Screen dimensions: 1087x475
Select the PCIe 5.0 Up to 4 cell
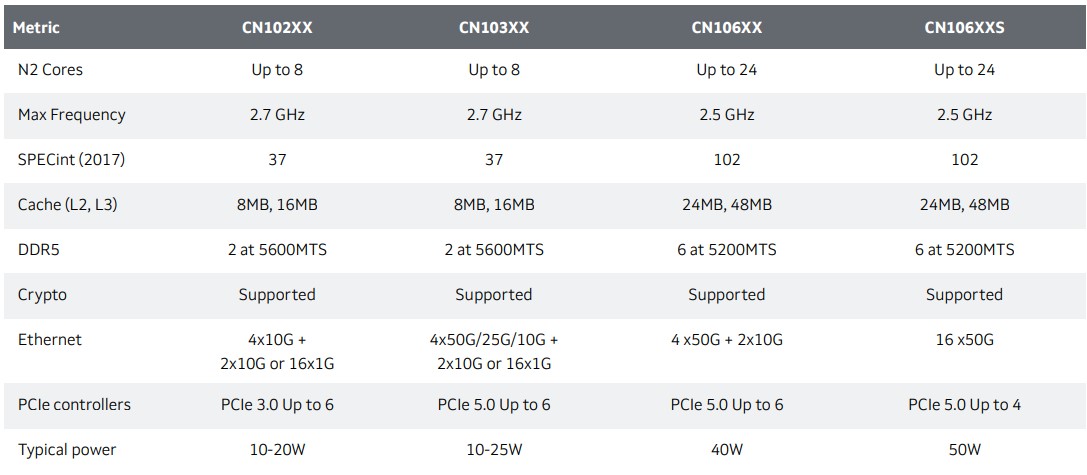coord(964,405)
